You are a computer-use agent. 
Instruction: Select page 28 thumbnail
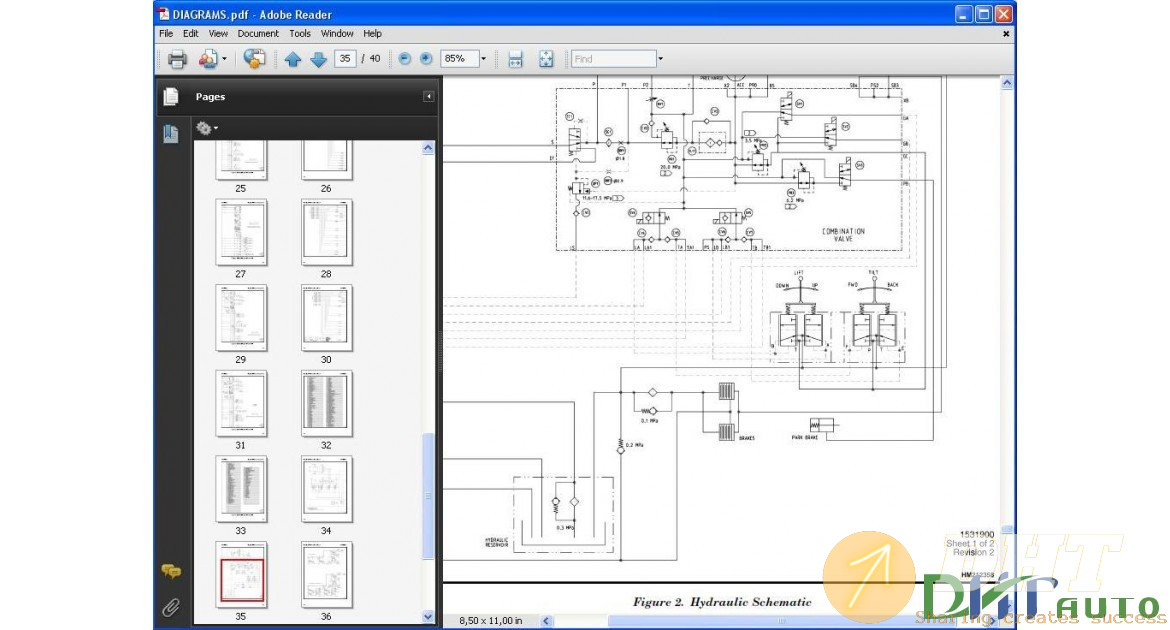point(326,232)
